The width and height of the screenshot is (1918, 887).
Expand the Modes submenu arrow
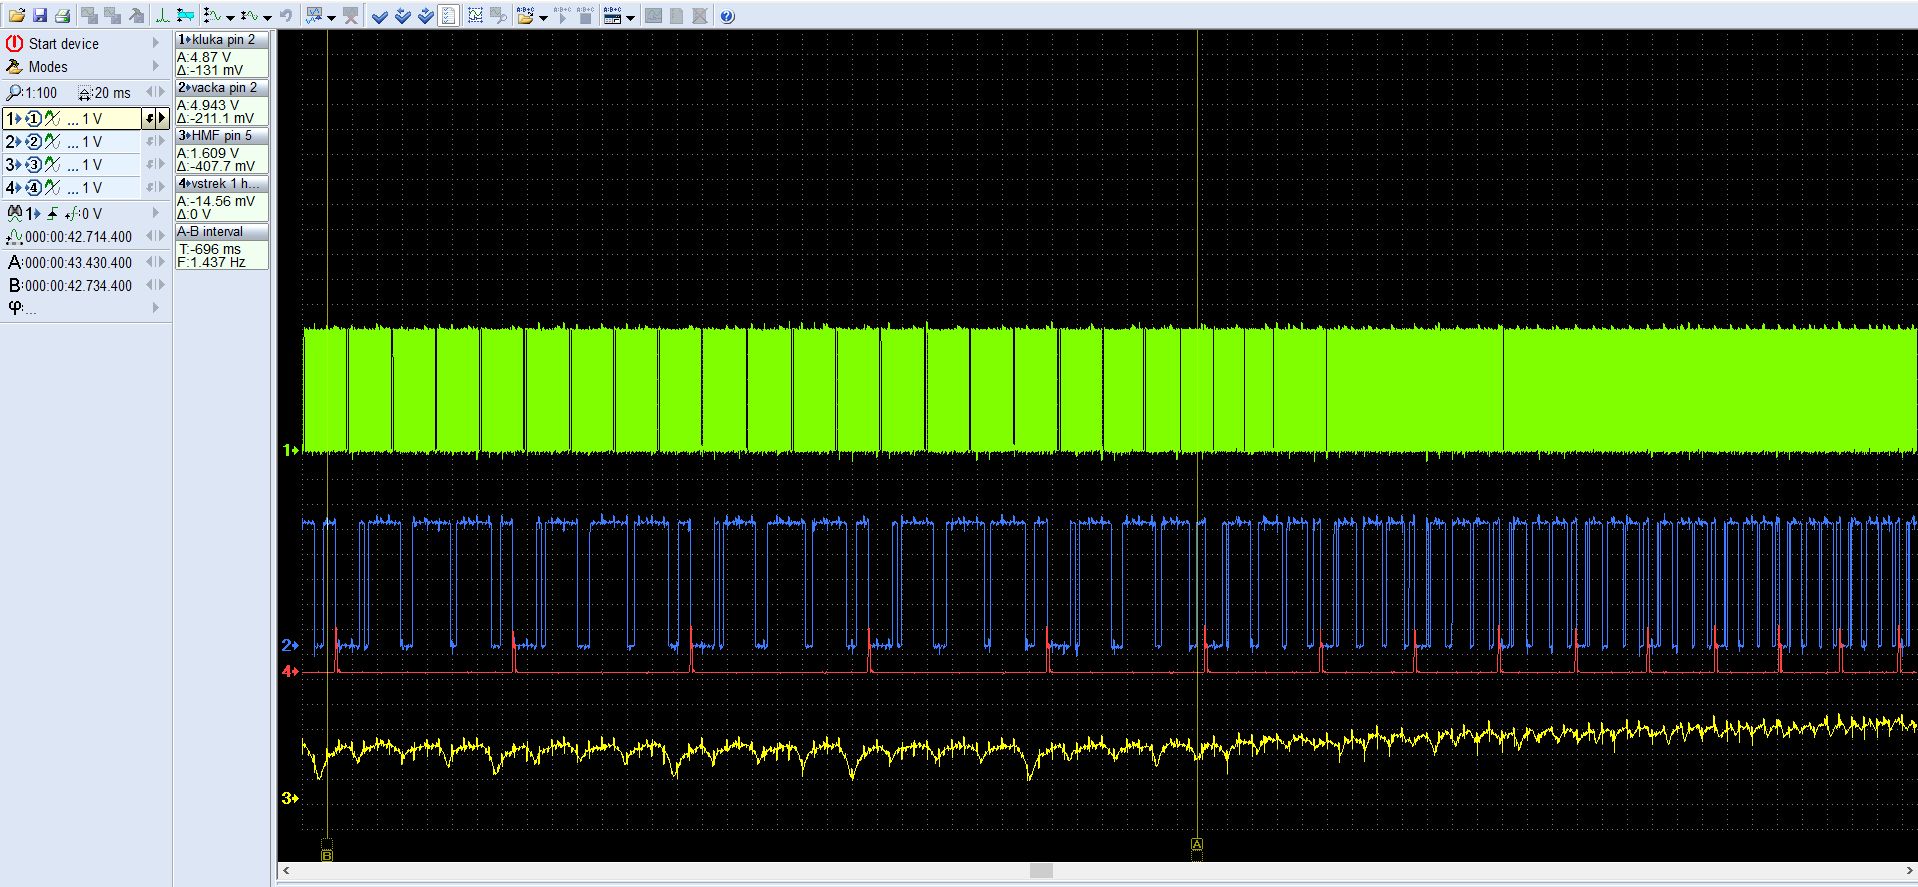[156, 66]
